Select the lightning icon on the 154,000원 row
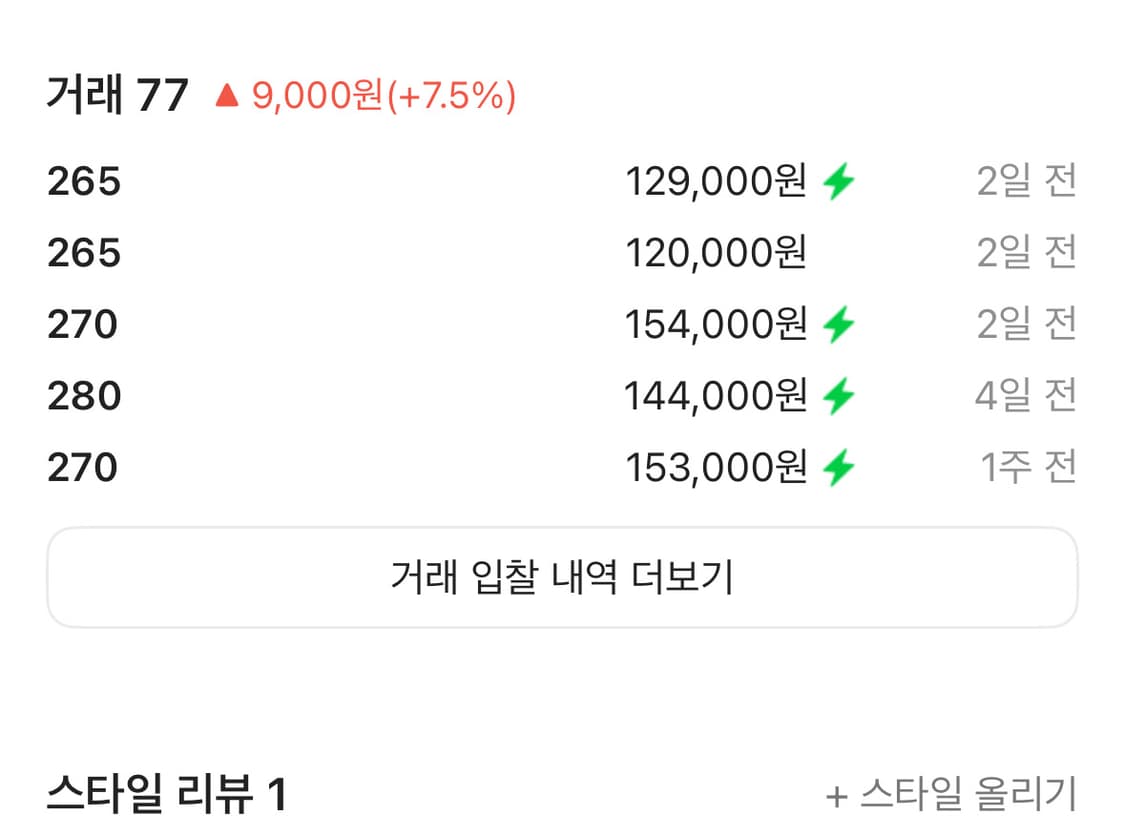1125x838 pixels. [838, 323]
